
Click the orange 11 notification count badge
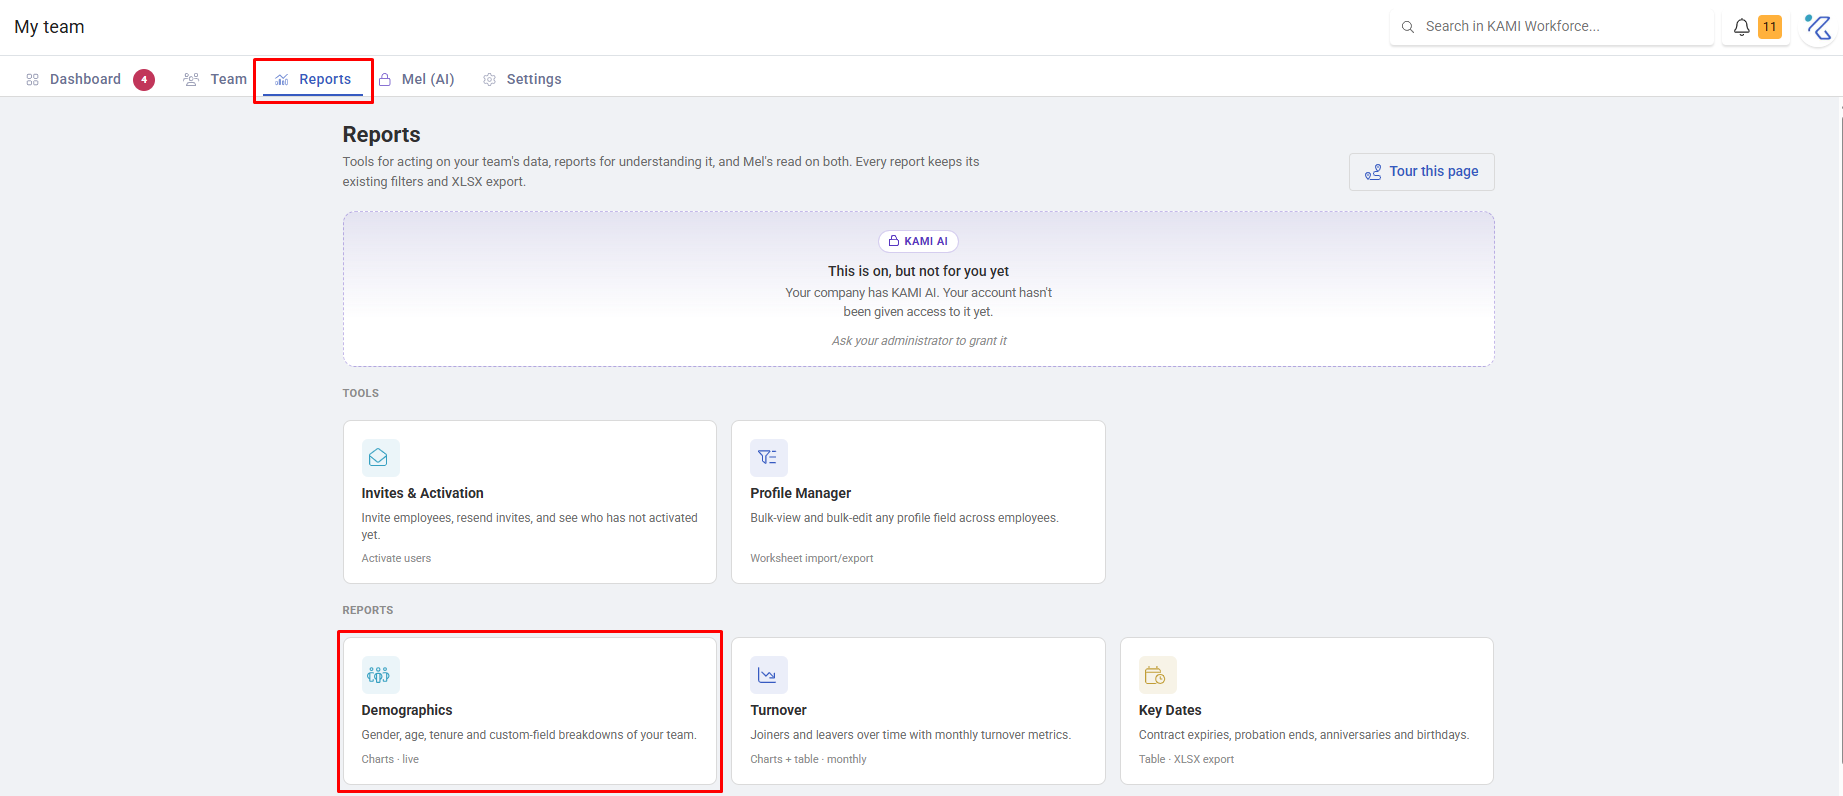[x=1770, y=27]
